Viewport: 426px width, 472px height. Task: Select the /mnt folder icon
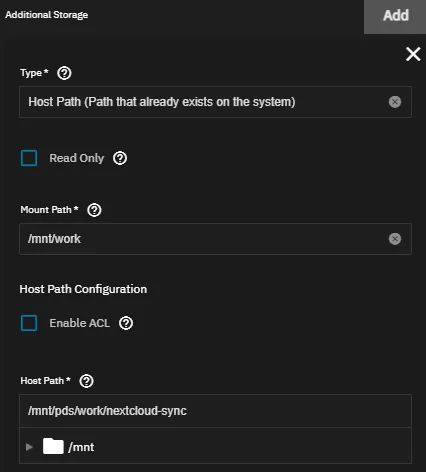pyautogui.click(x=53, y=446)
